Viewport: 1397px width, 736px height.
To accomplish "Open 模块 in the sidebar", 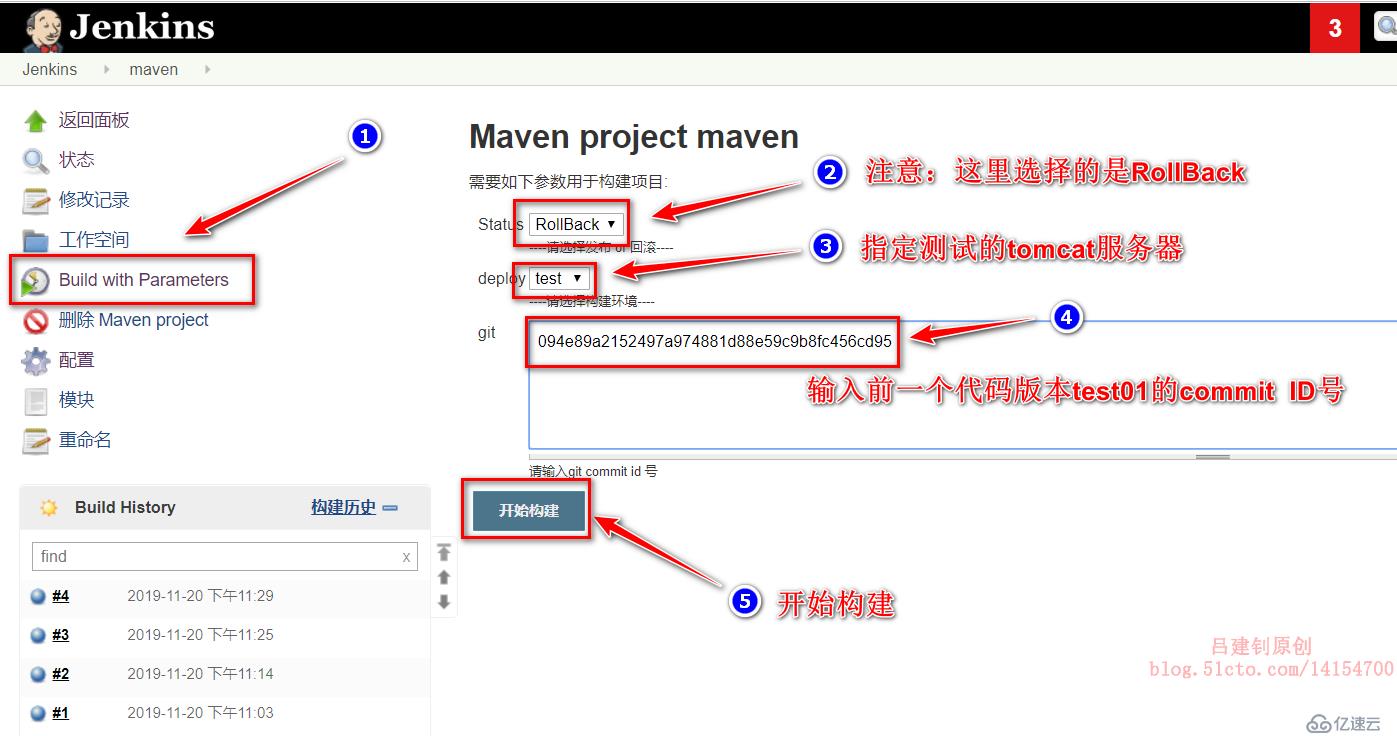I will (x=76, y=400).
